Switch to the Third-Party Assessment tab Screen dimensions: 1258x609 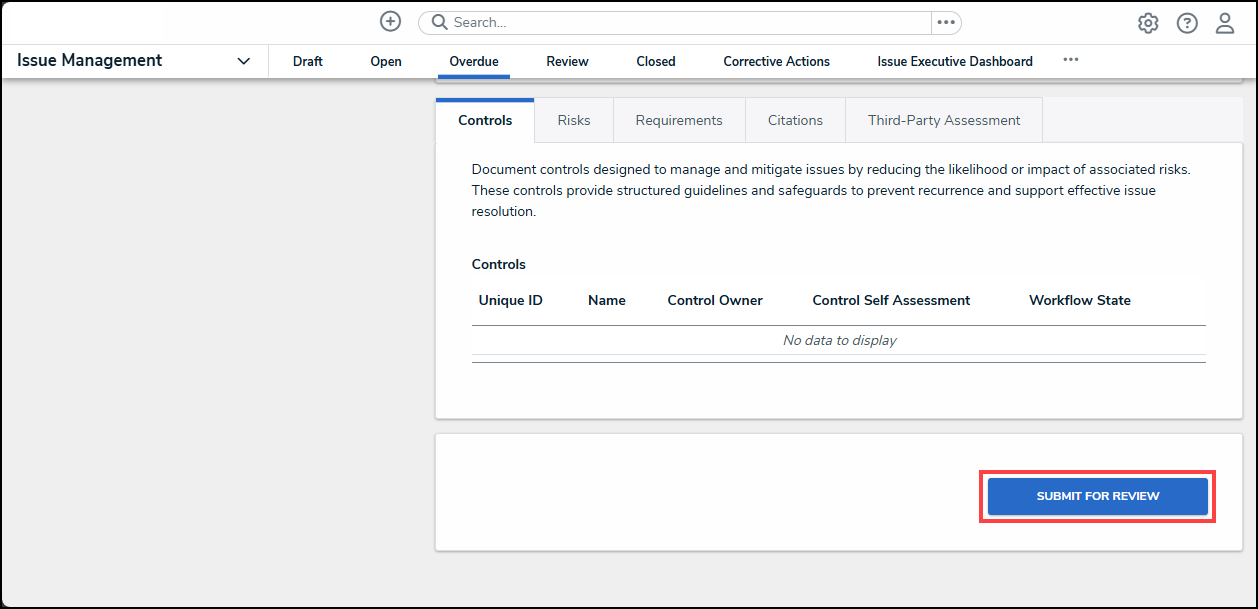pyautogui.click(x=943, y=120)
